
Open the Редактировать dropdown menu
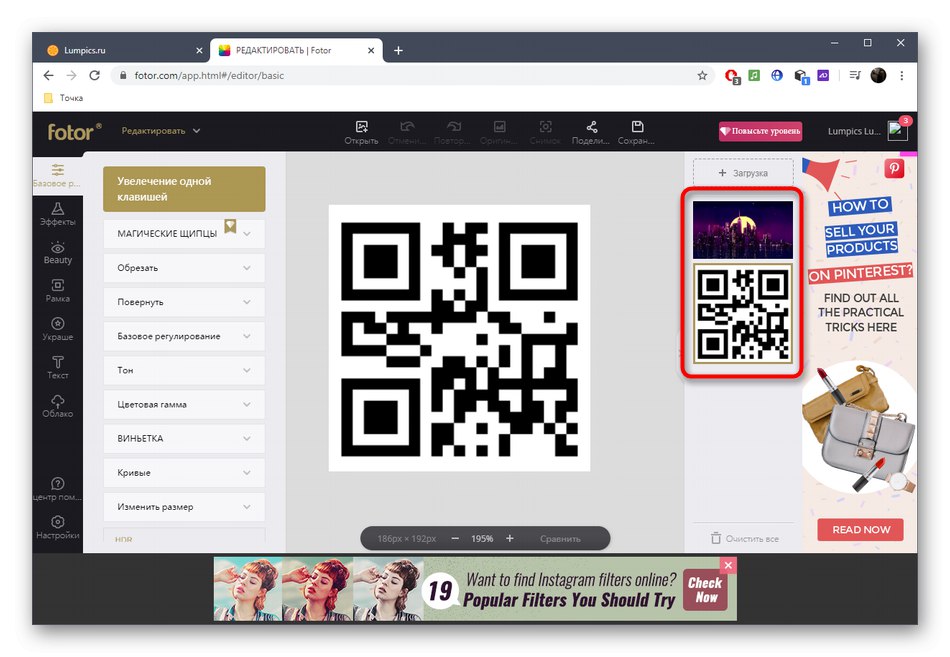pos(161,131)
